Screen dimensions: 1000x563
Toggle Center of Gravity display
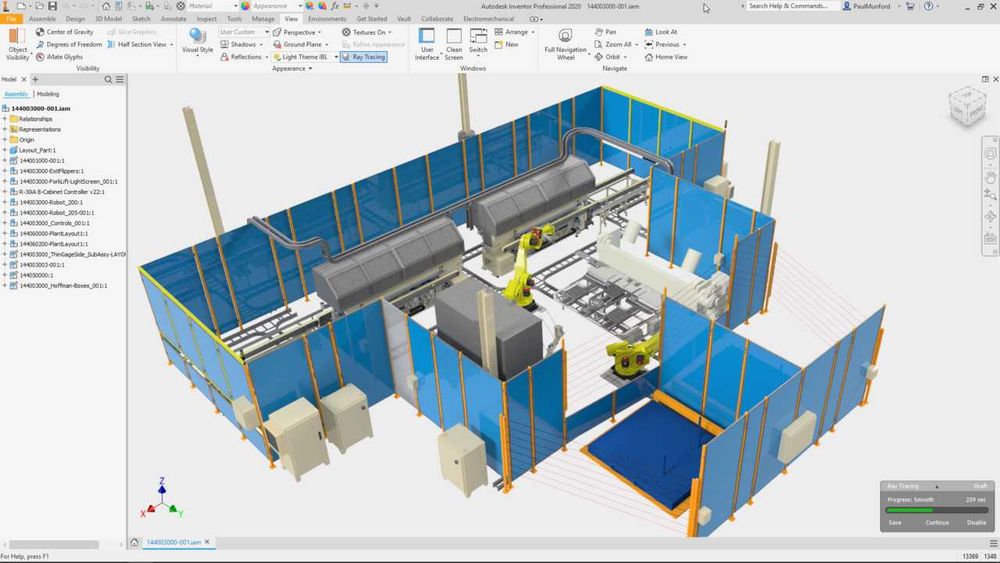64,32
